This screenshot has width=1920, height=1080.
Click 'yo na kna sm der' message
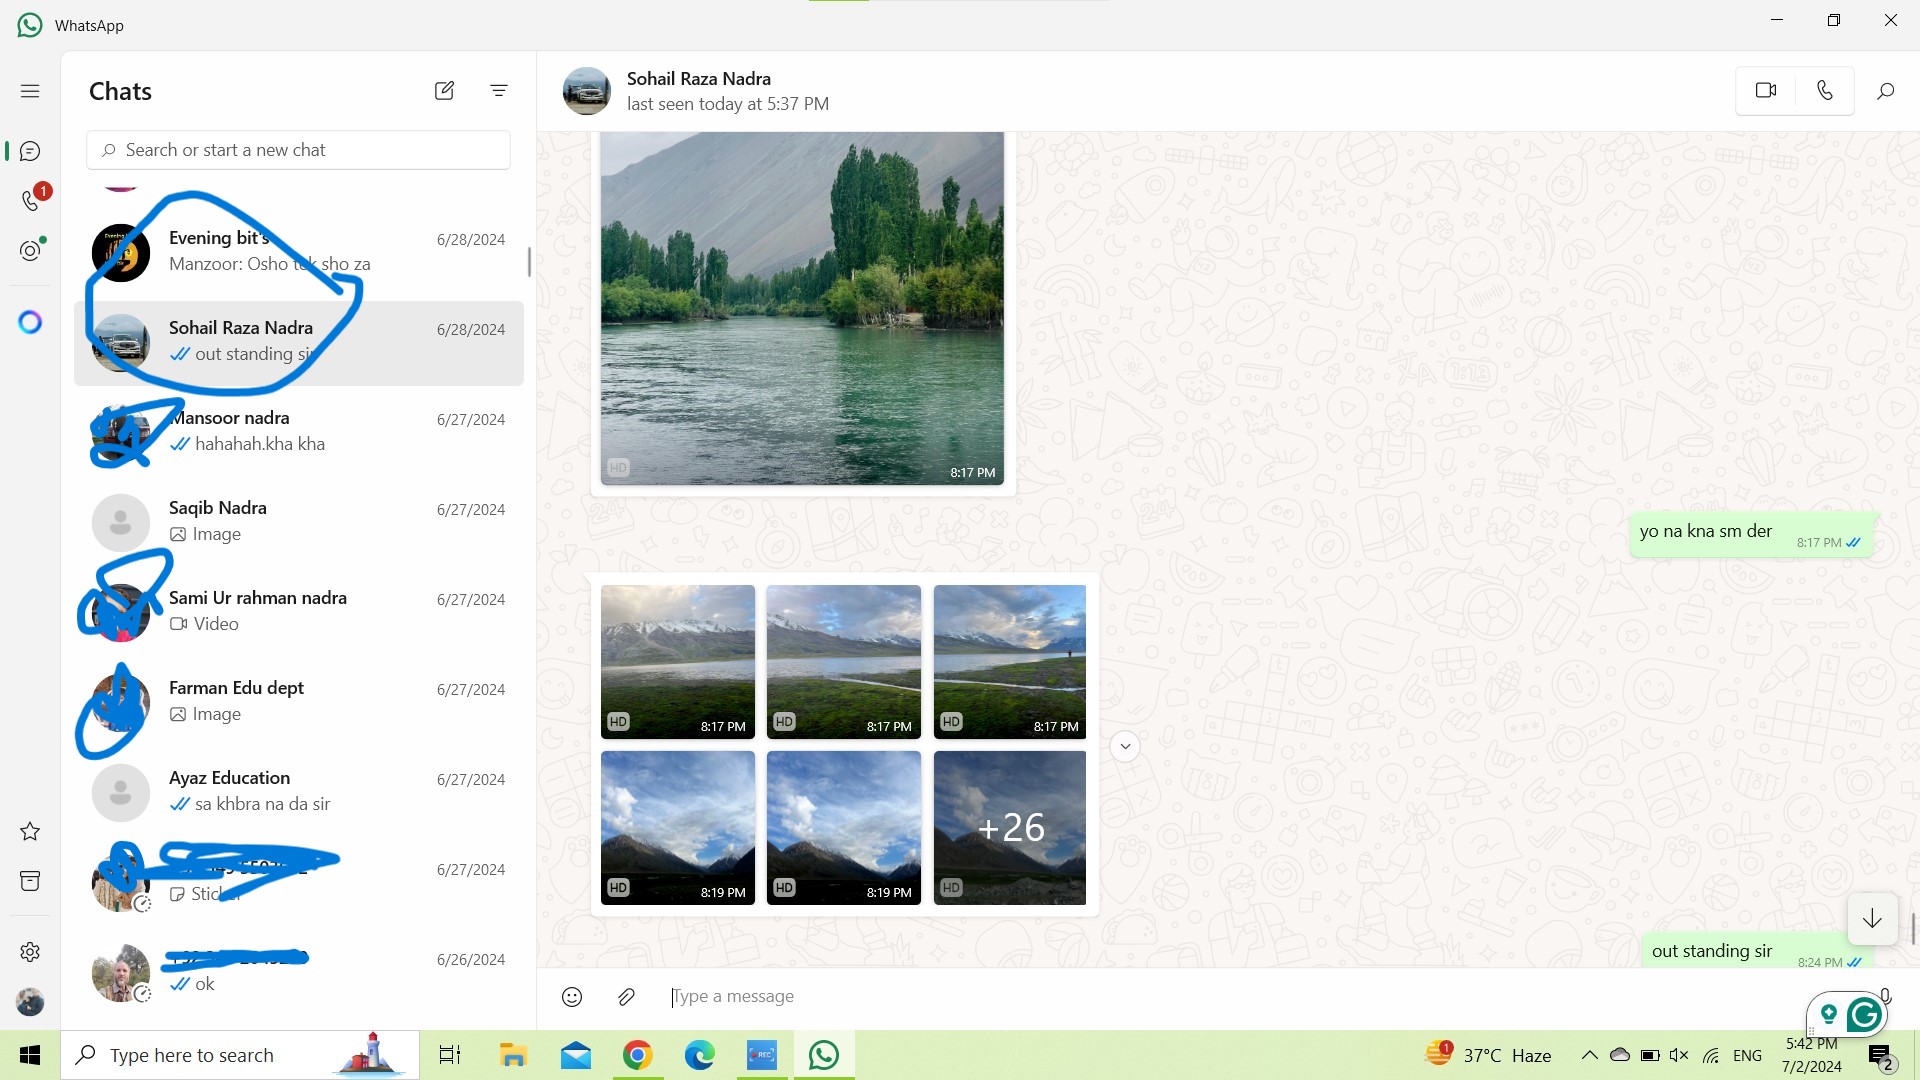click(1751, 533)
